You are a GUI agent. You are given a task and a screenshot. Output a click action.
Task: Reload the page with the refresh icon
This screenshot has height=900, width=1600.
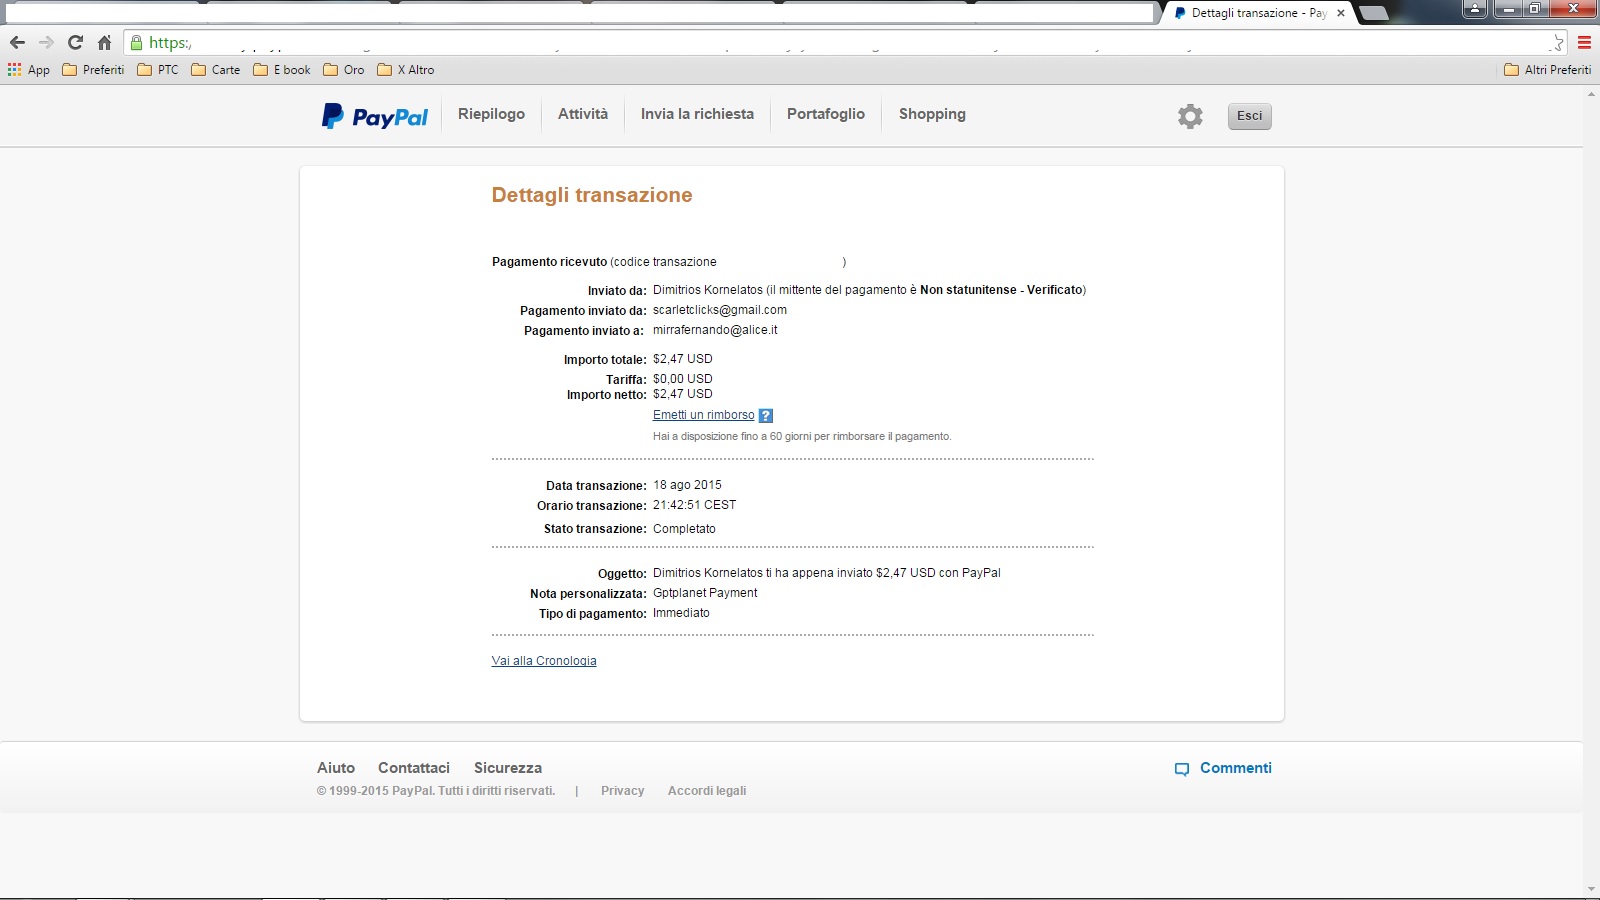pyautogui.click(x=75, y=42)
